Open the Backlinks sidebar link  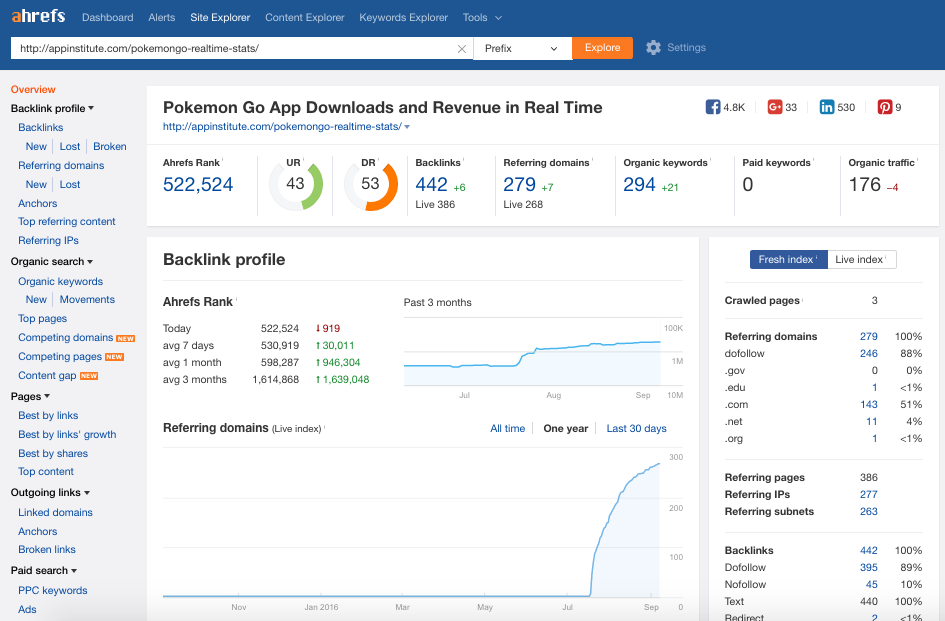pyautogui.click(x=40, y=128)
